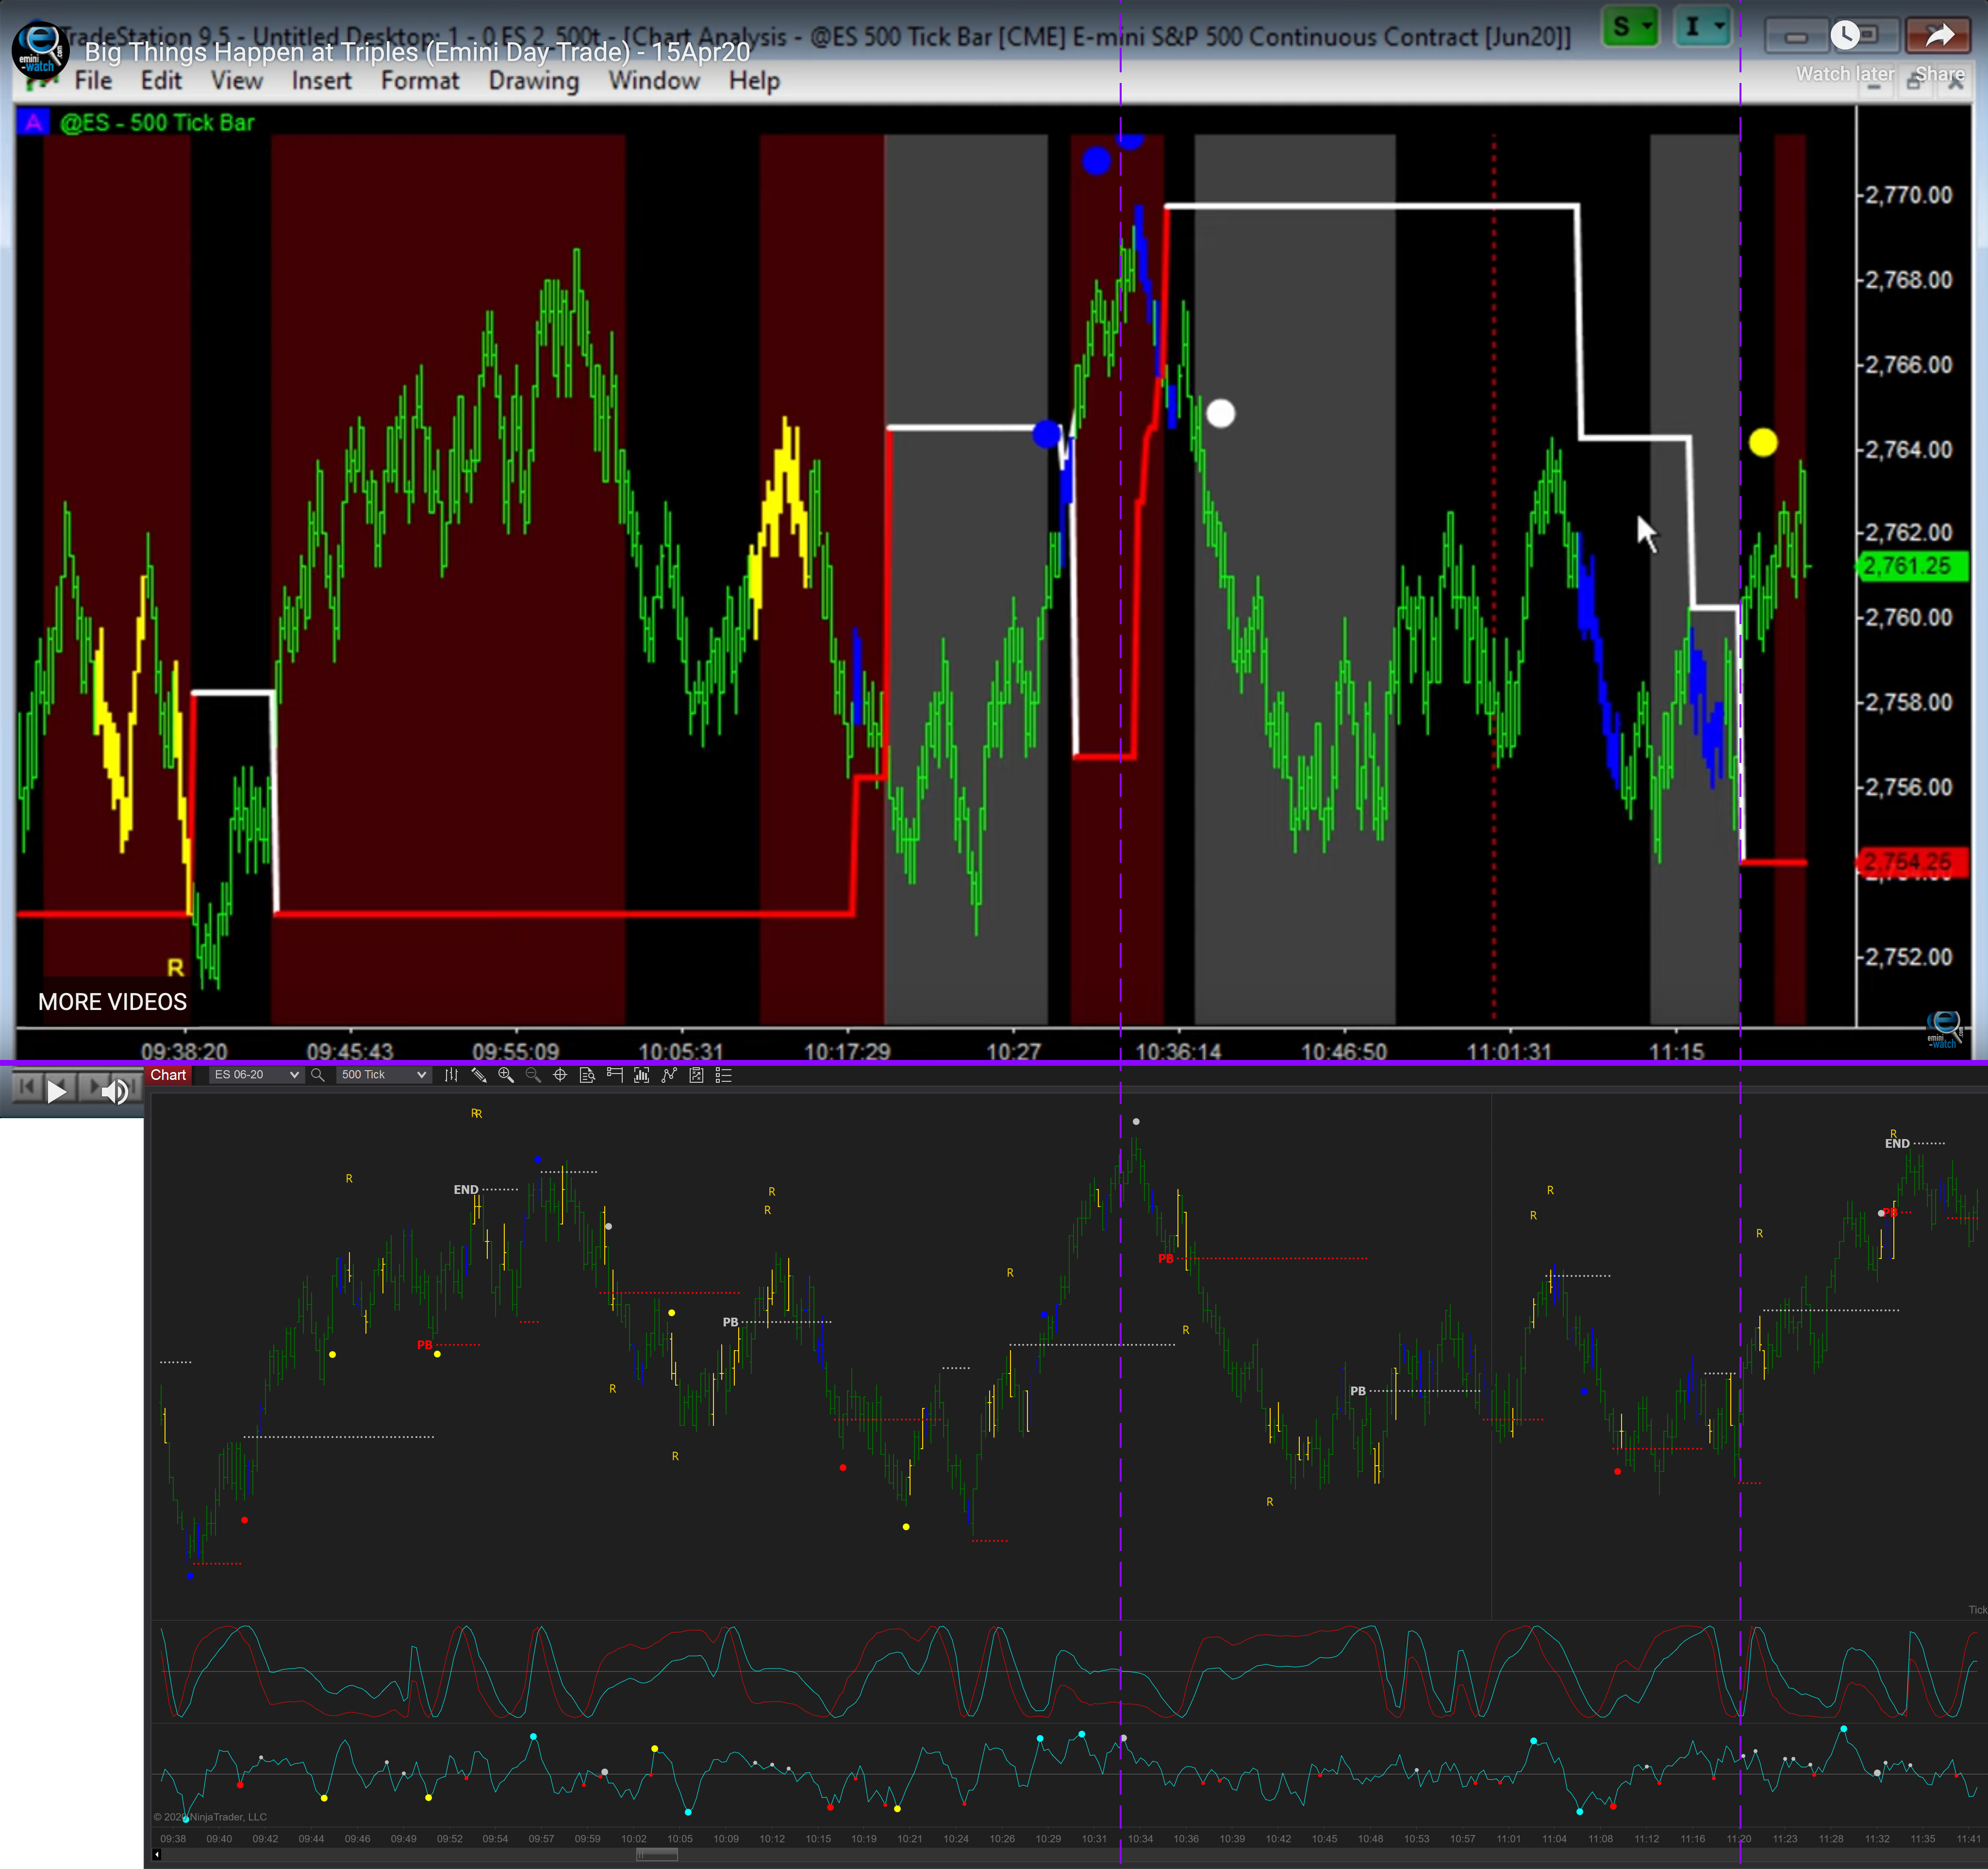Click the 'Share' label
The image size is (1988, 1869).
tap(1940, 74)
